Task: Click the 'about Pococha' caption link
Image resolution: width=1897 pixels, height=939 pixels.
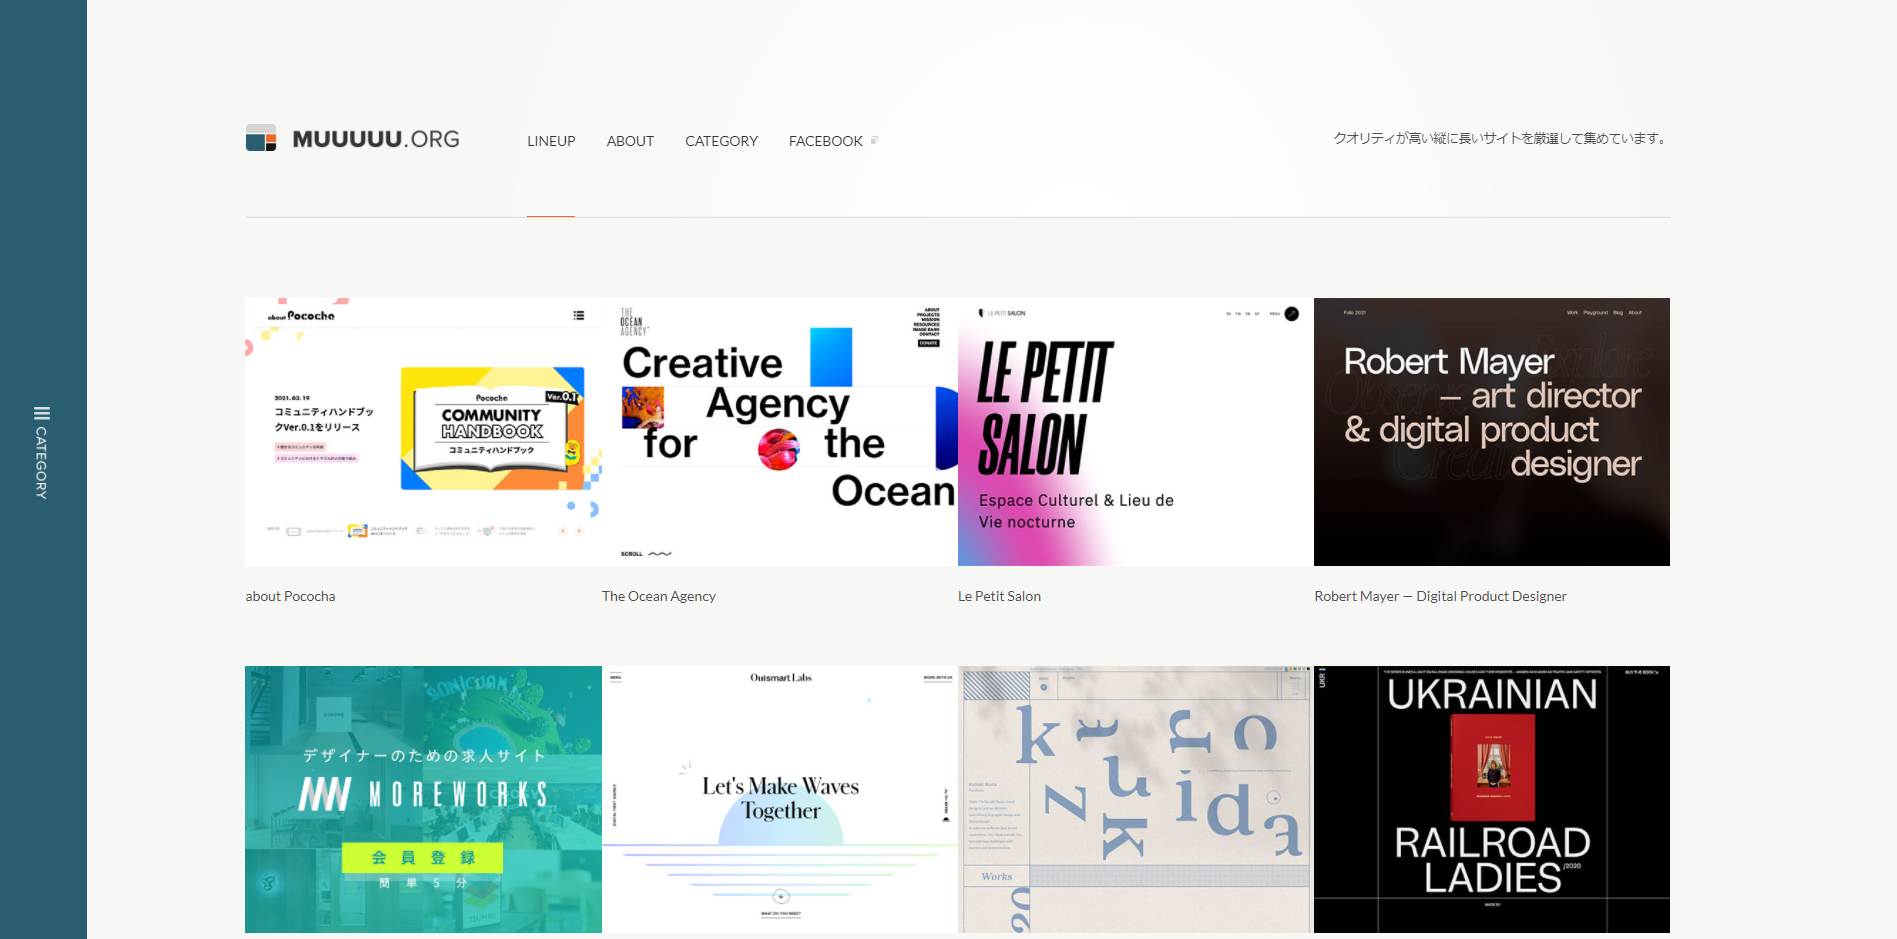Action: [290, 596]
